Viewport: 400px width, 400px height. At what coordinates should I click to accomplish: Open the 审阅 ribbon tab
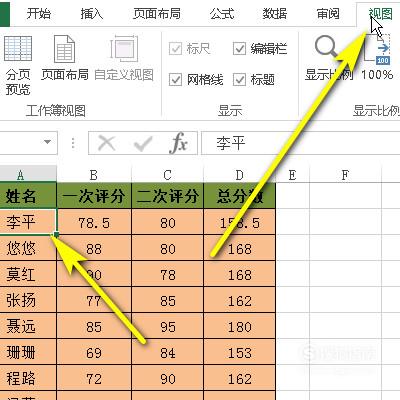pos(328,14)
